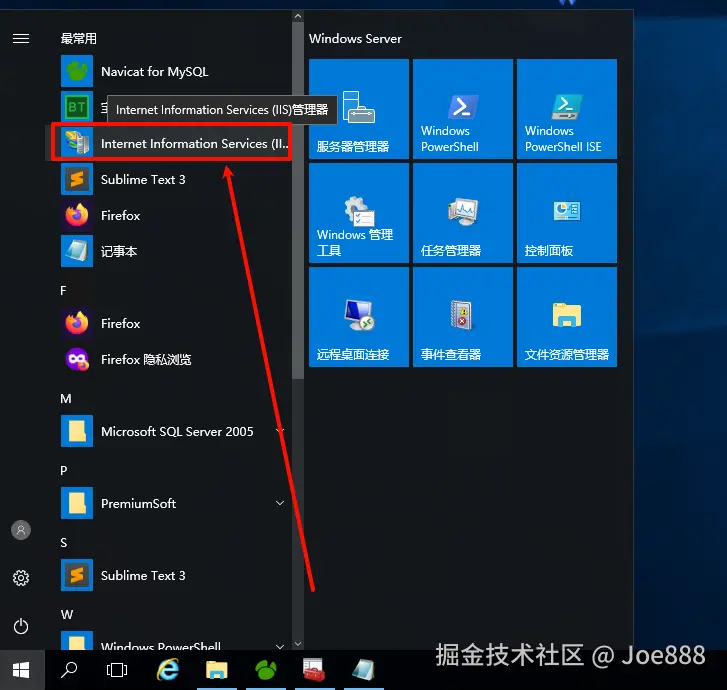Open the Windows PowerShell tile
Screen dimensions: 727x690
pos(463,109)
